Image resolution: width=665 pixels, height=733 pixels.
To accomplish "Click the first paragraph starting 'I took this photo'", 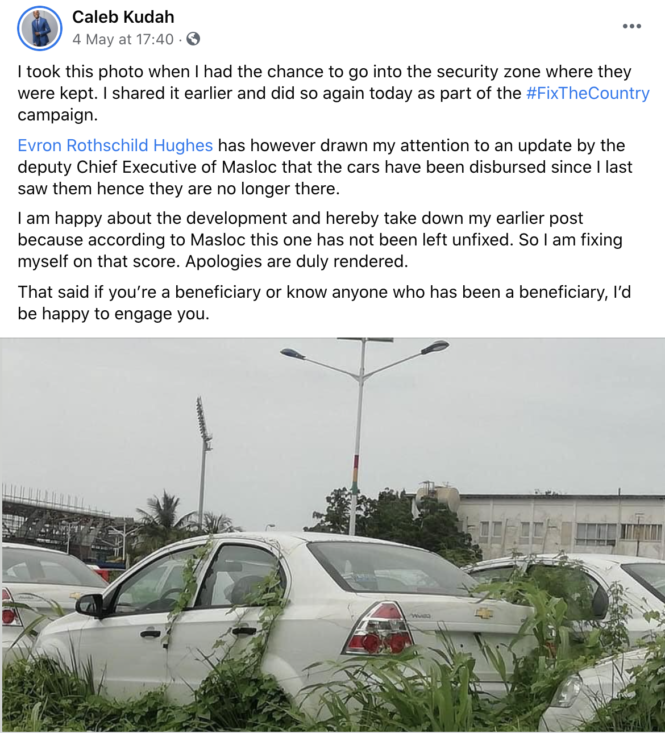I will tap(334, 93).
